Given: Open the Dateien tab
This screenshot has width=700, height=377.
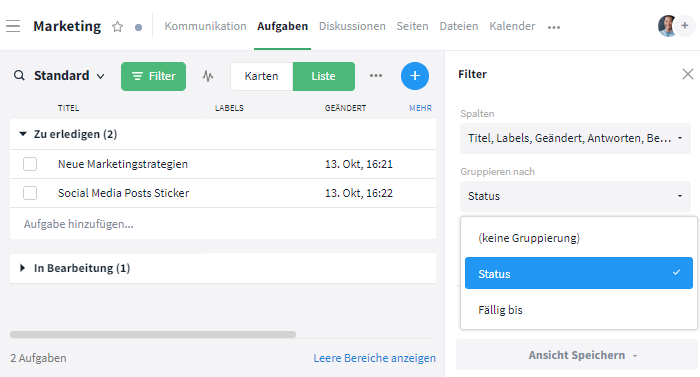Looking at the screenshot, I should 459,26.
